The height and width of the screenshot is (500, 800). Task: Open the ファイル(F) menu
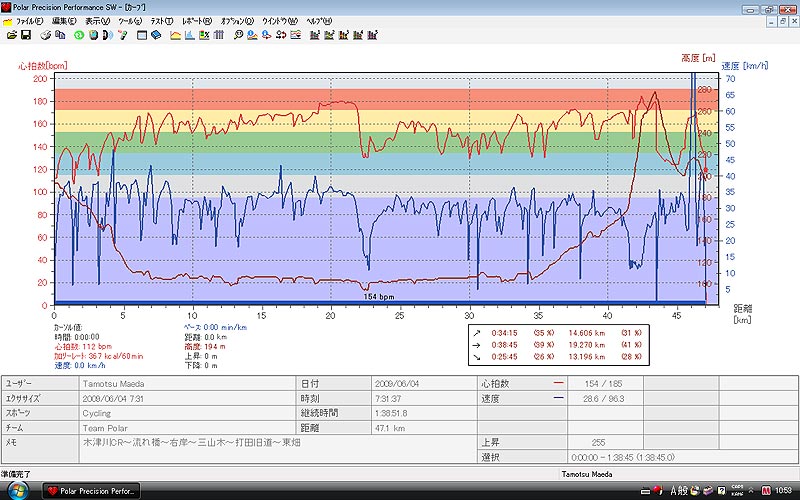click(x=29, y=21)
